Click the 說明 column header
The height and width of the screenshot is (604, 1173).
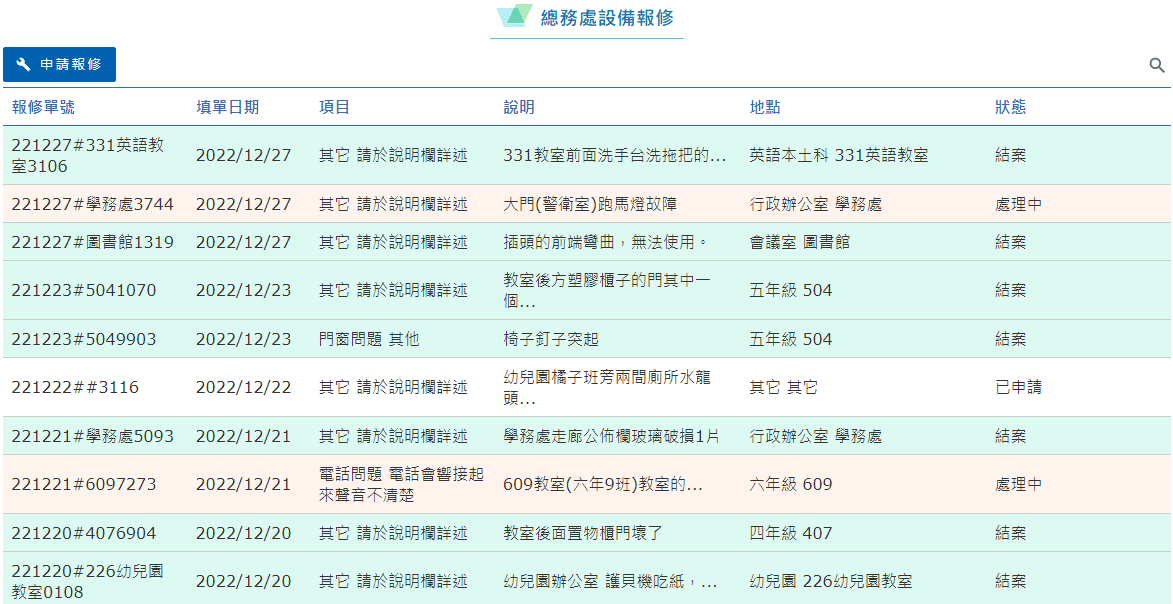519,107
